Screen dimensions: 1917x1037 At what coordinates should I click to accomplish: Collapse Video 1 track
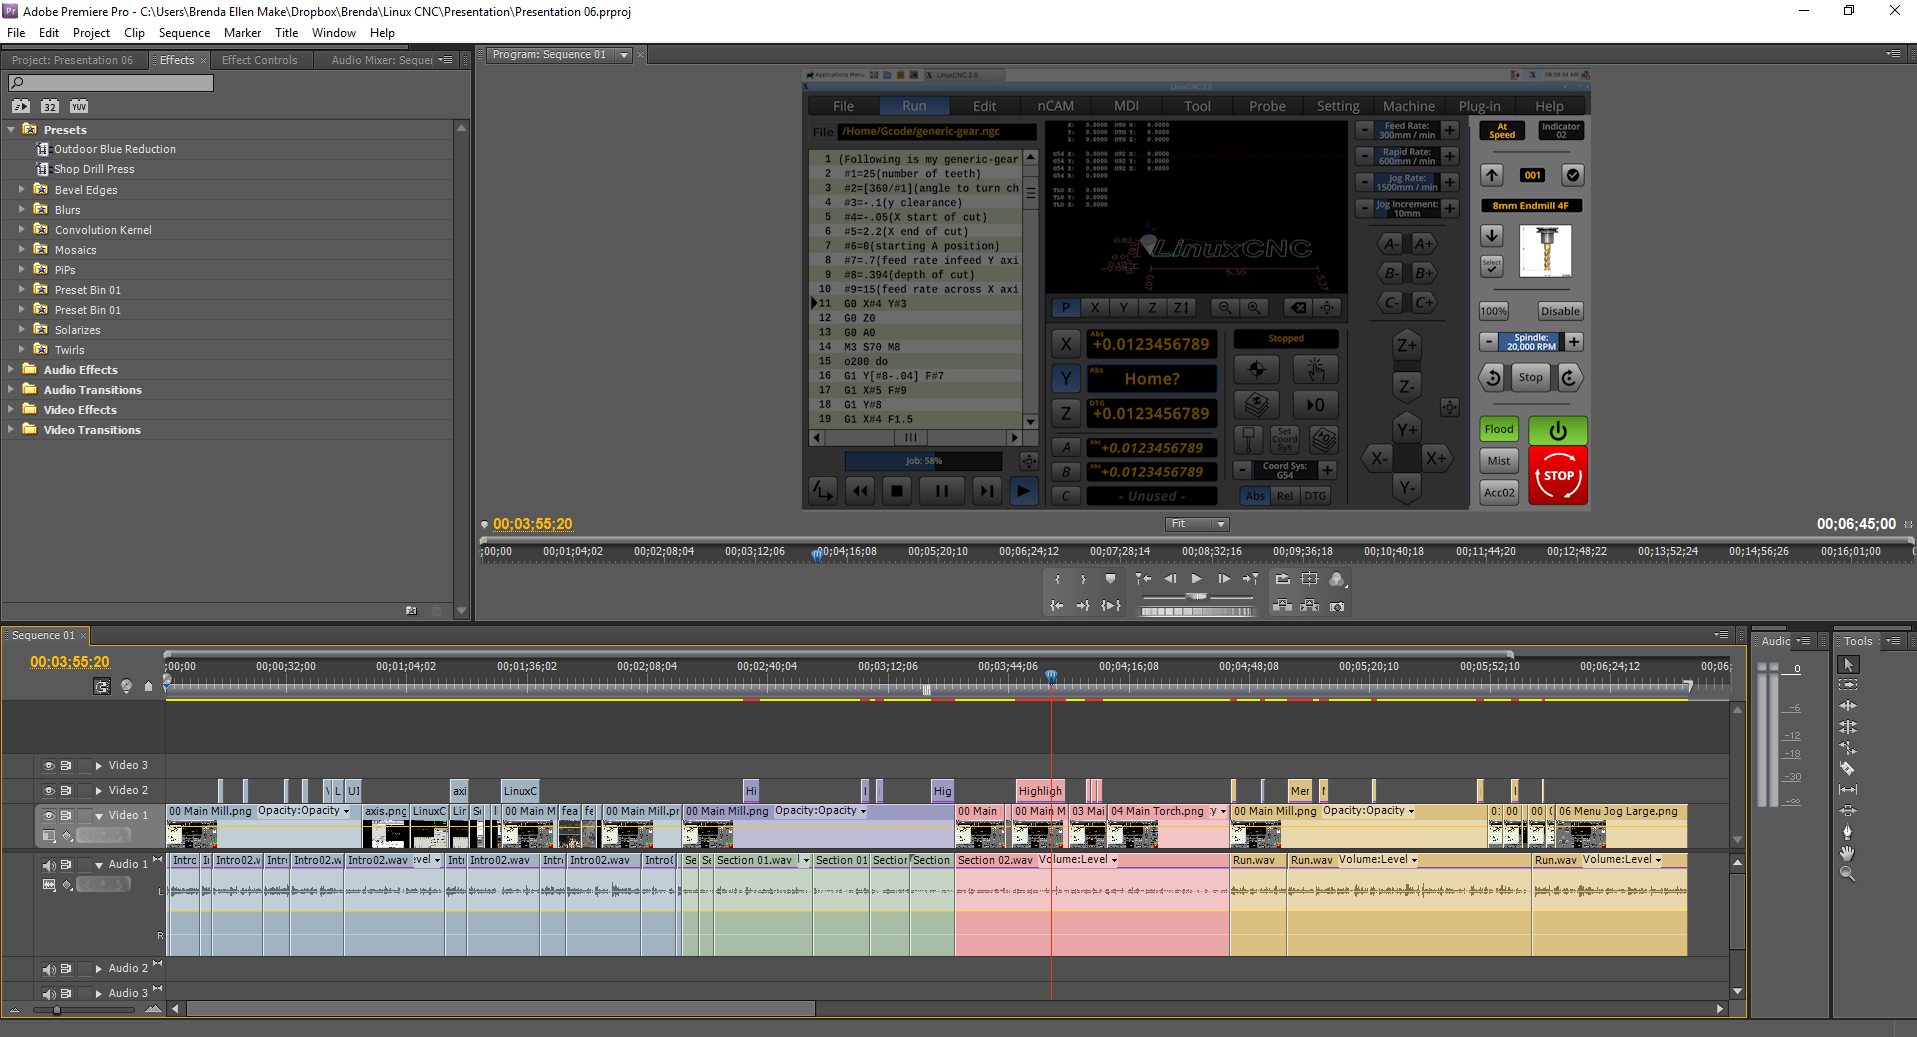(x=99, y=817)
